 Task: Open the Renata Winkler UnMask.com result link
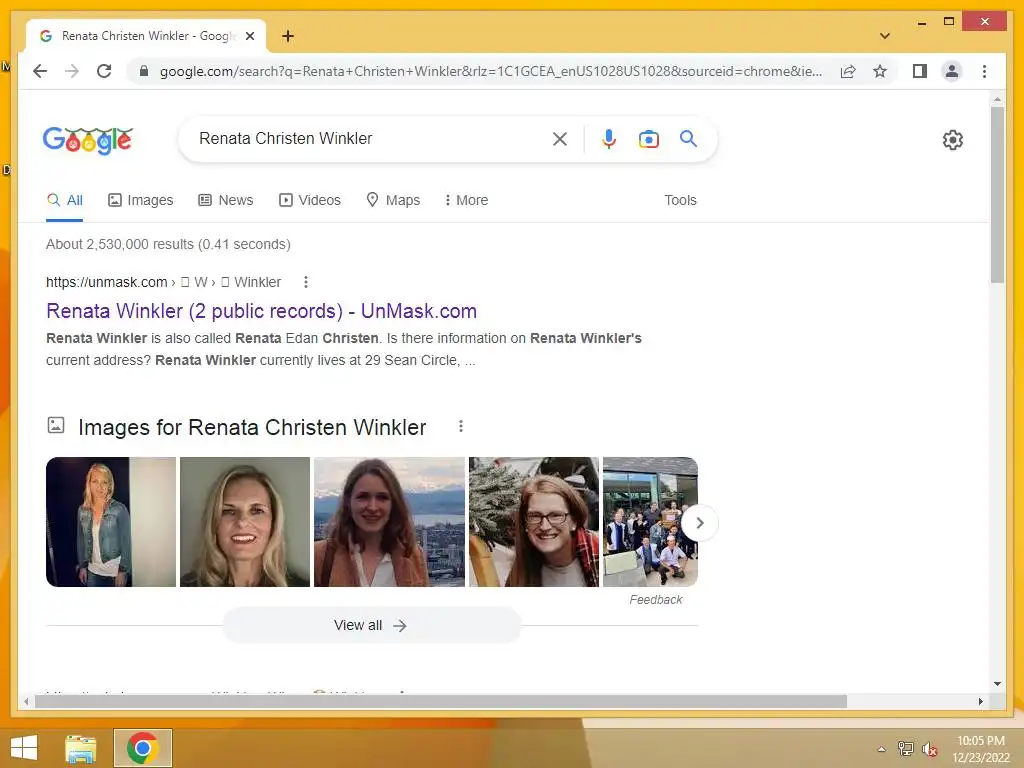261,311
